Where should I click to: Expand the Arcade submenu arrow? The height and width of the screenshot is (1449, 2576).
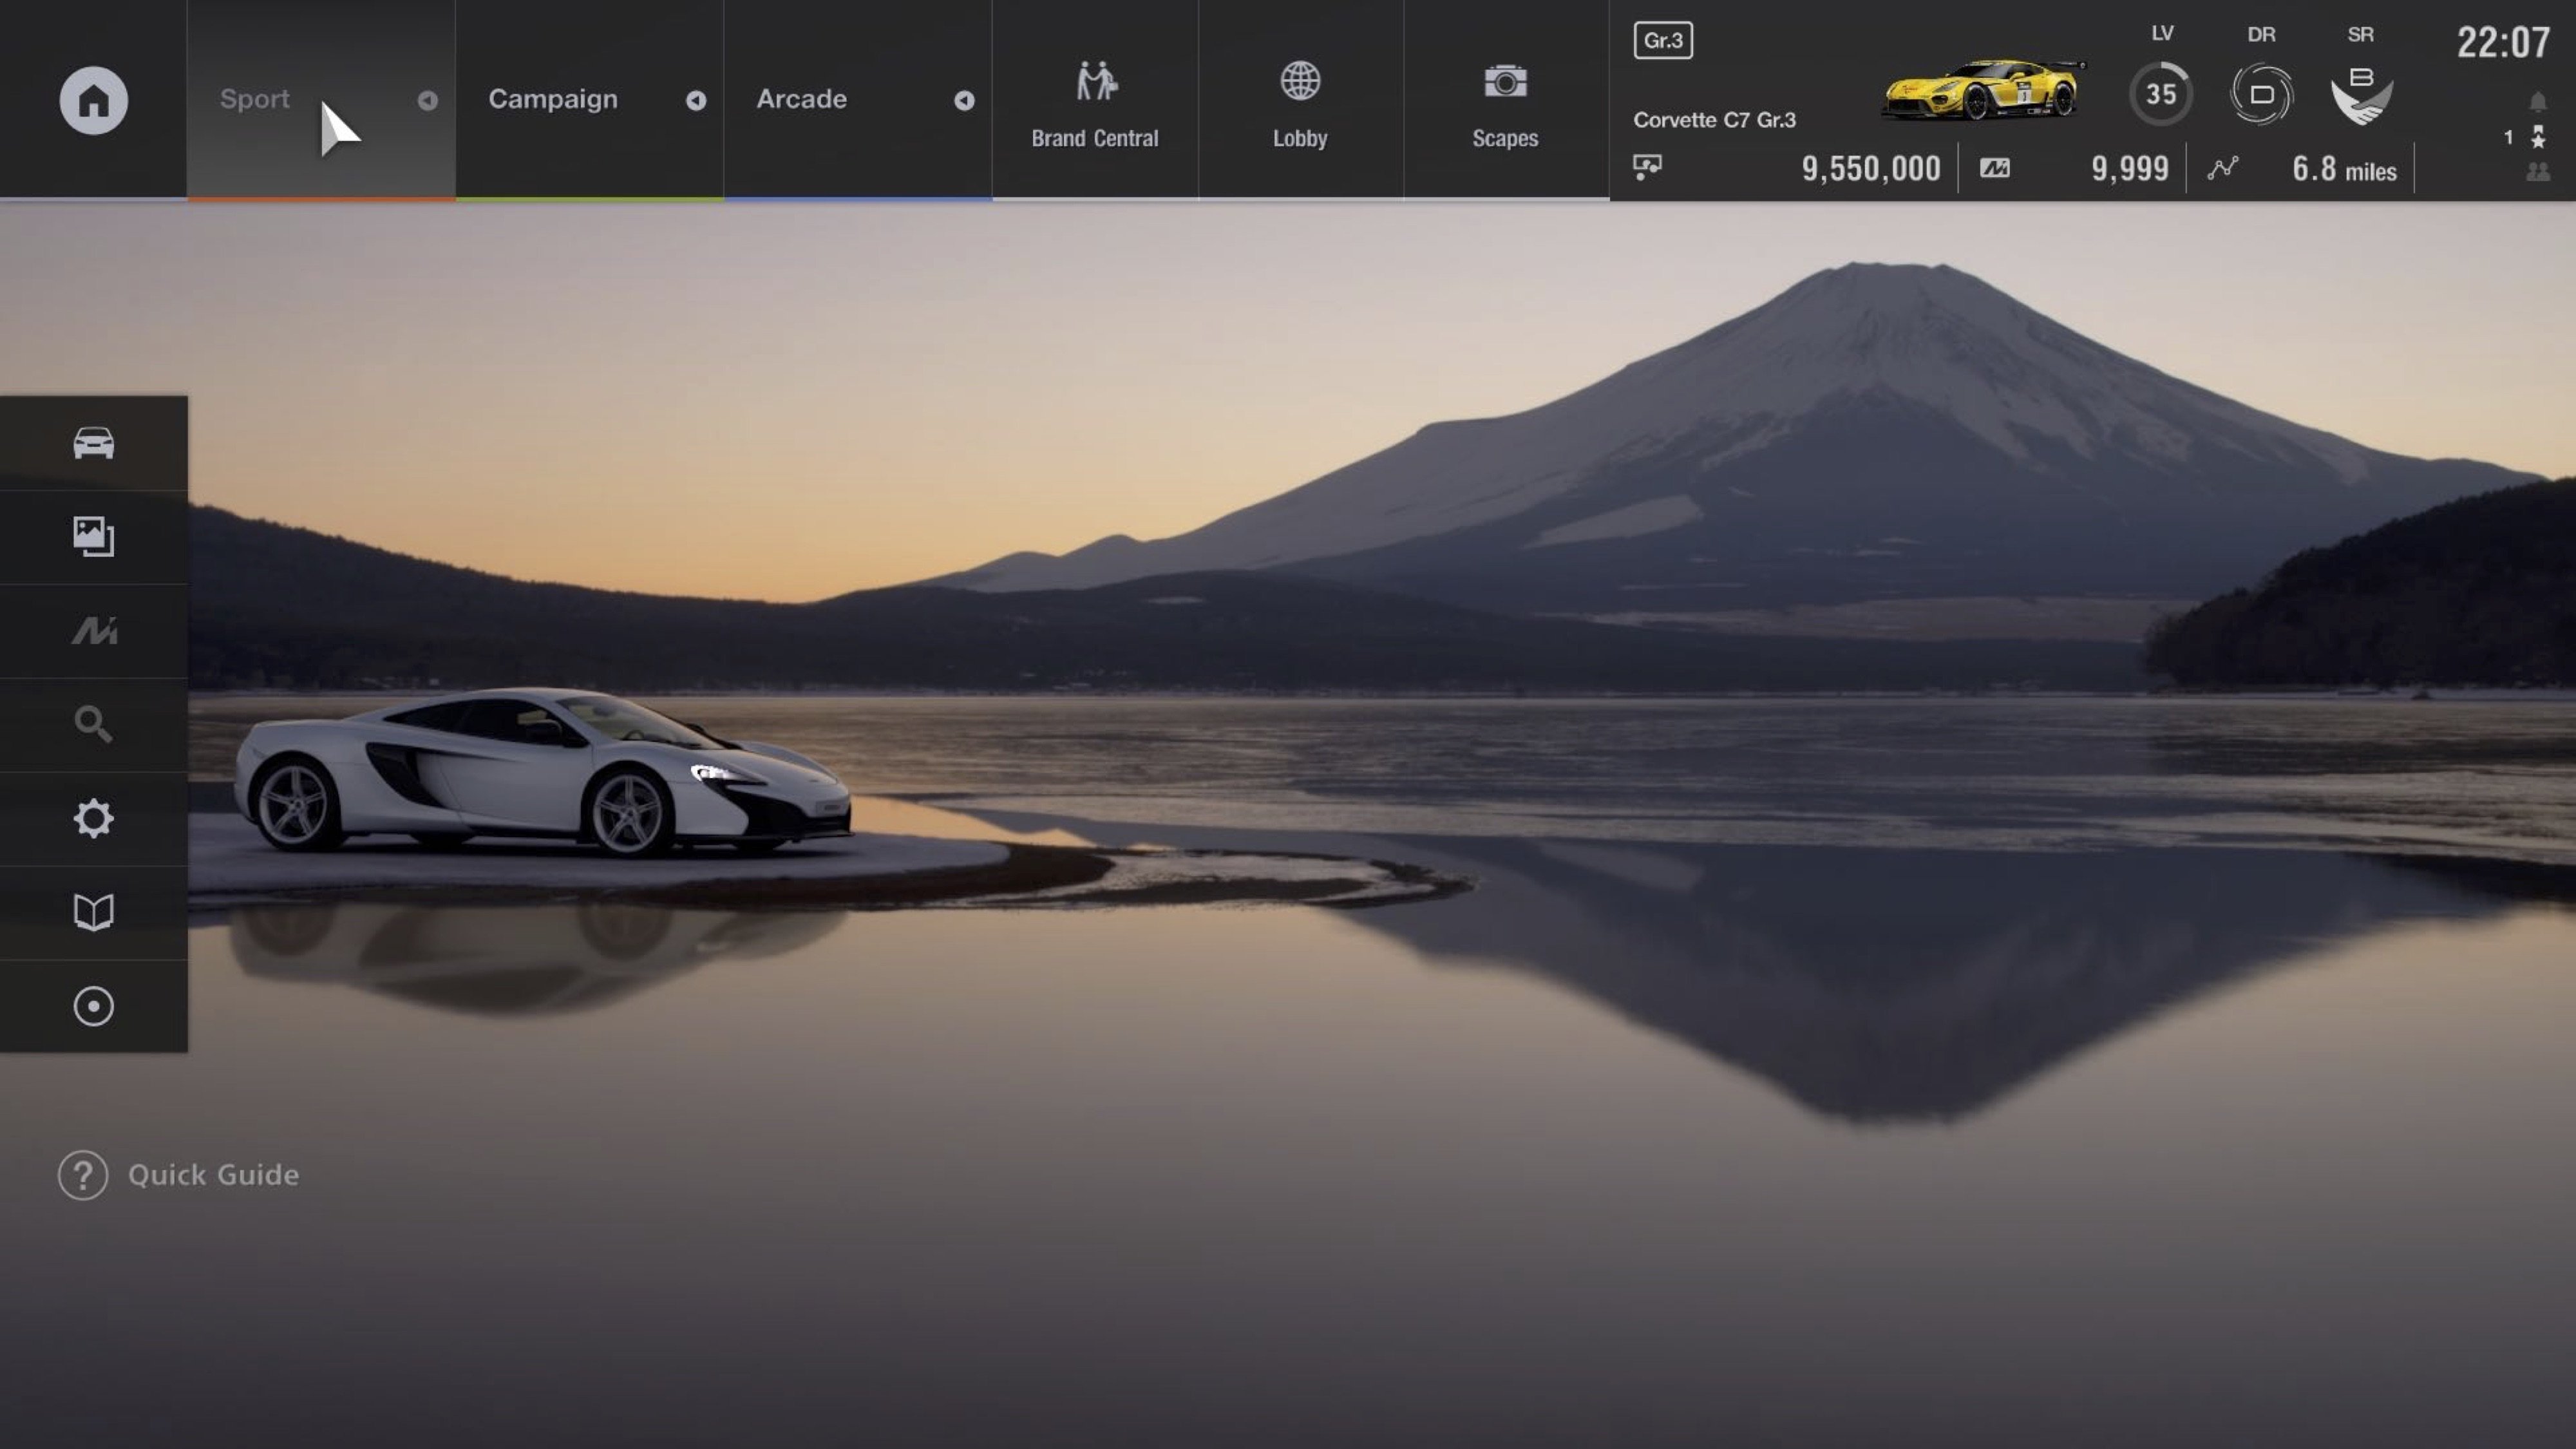963,100
